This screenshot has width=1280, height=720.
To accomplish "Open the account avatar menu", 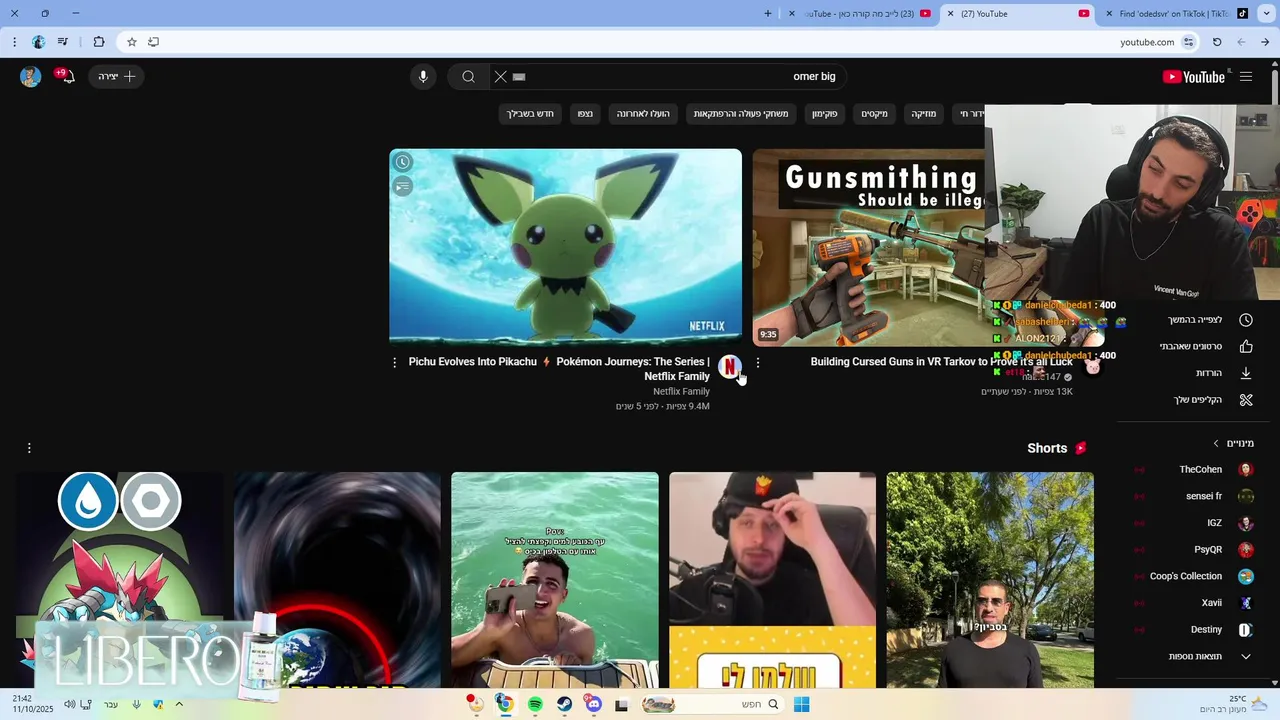I will point(31,77).
